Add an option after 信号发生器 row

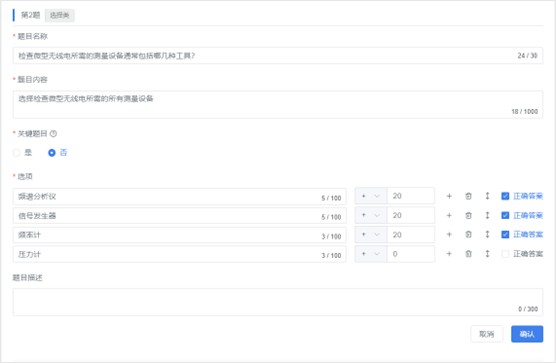pyautogui.click(x=449, y=215)
